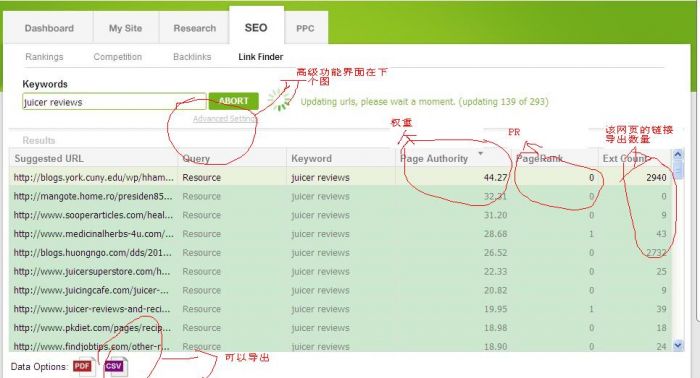
Task: Open the Dashboard tab
Action: pos(49,28)
